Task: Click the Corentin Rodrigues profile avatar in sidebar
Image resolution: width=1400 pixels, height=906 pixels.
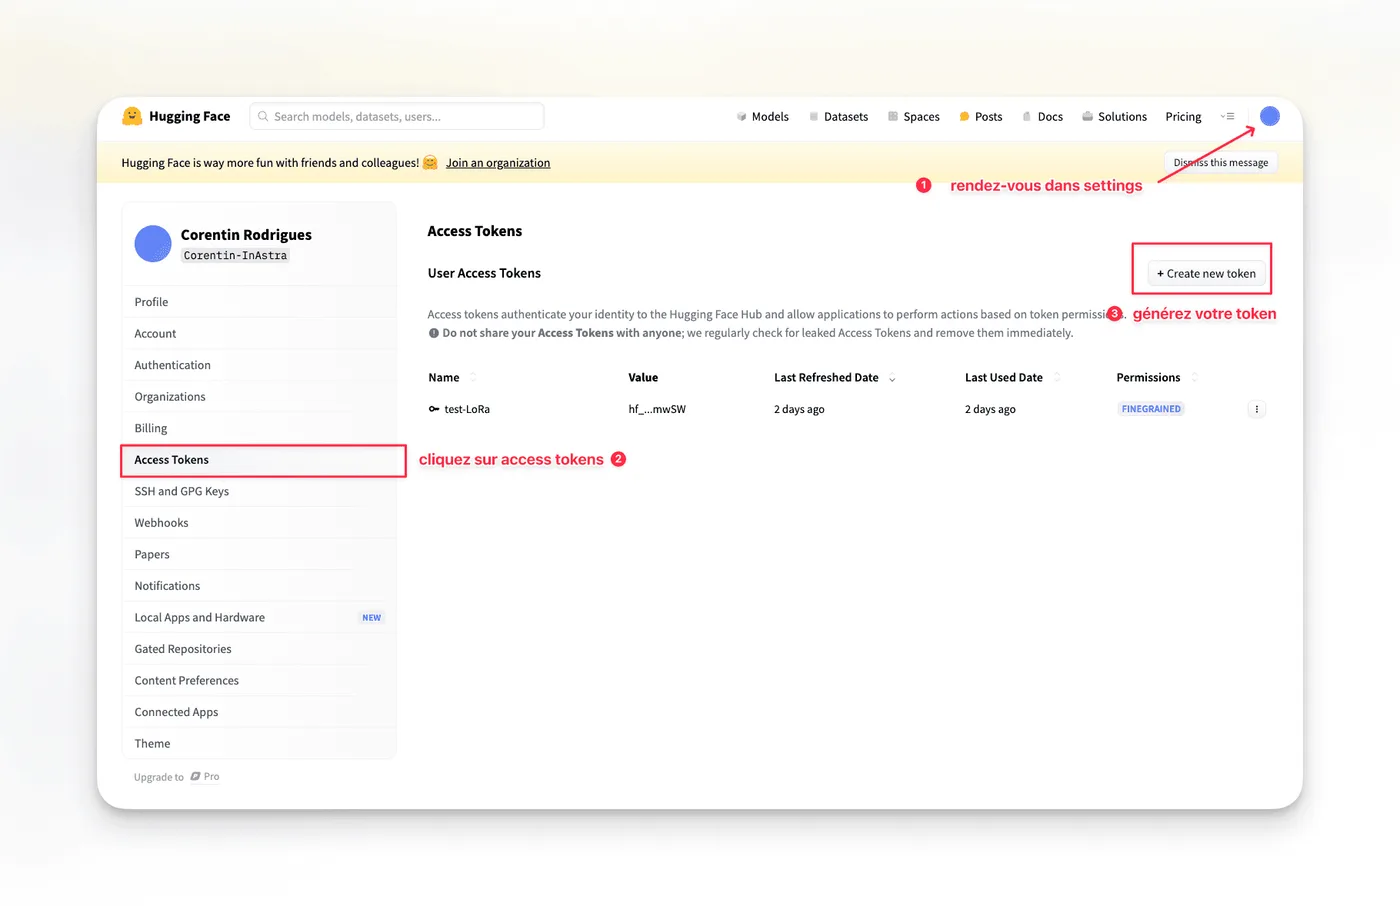Action: point(153,244)
